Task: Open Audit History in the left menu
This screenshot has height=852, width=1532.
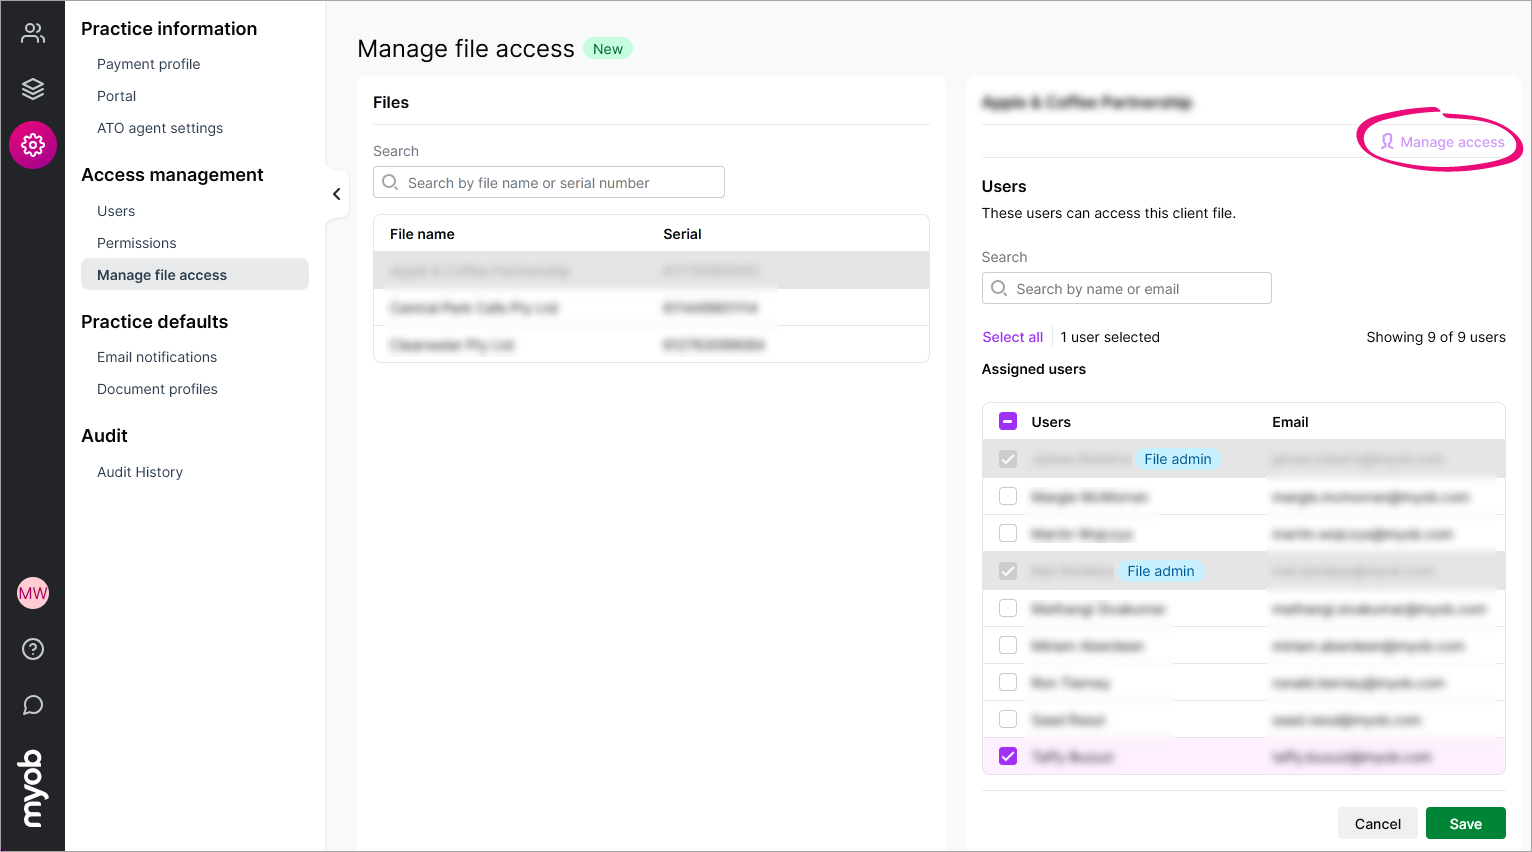Action: tap(139, 471)
